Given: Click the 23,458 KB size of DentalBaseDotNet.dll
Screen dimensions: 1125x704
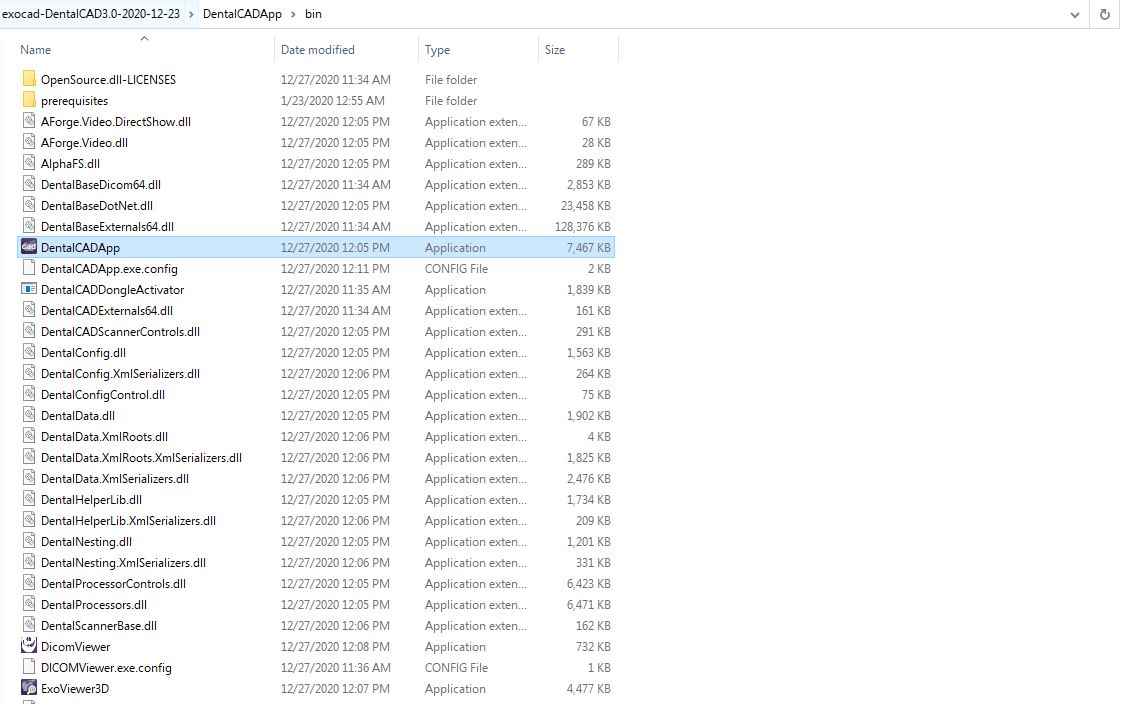Looking at the screenshot, I should (585, 206).
